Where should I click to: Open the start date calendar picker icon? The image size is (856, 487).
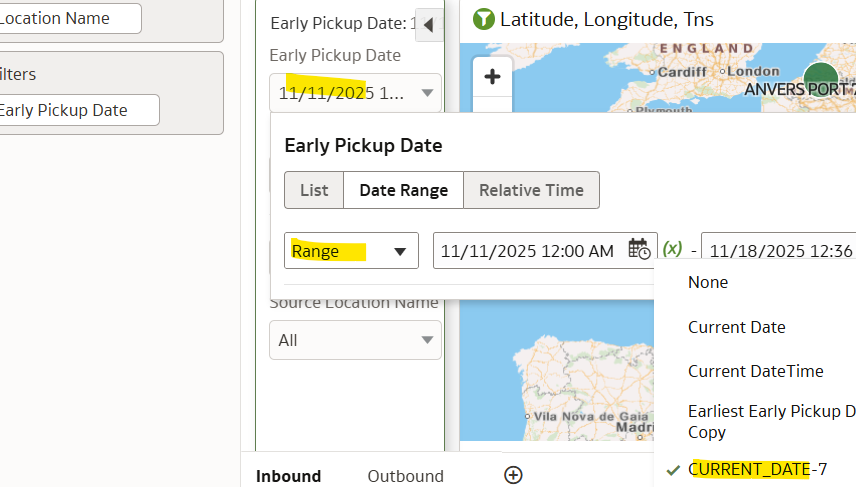(x=639, y=250)
